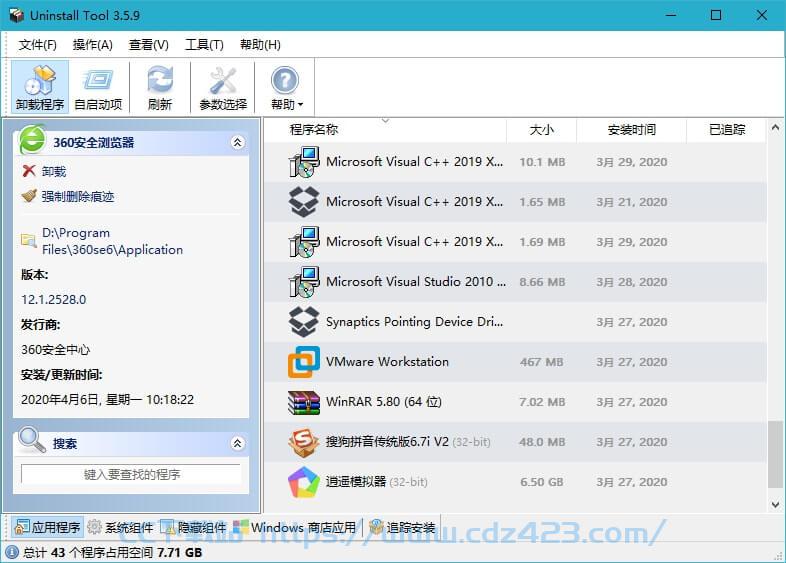Select WinRAR 5.80 (64 位) entry text
The height and width of the screenshot is (563, 786).
click(384, 402)
